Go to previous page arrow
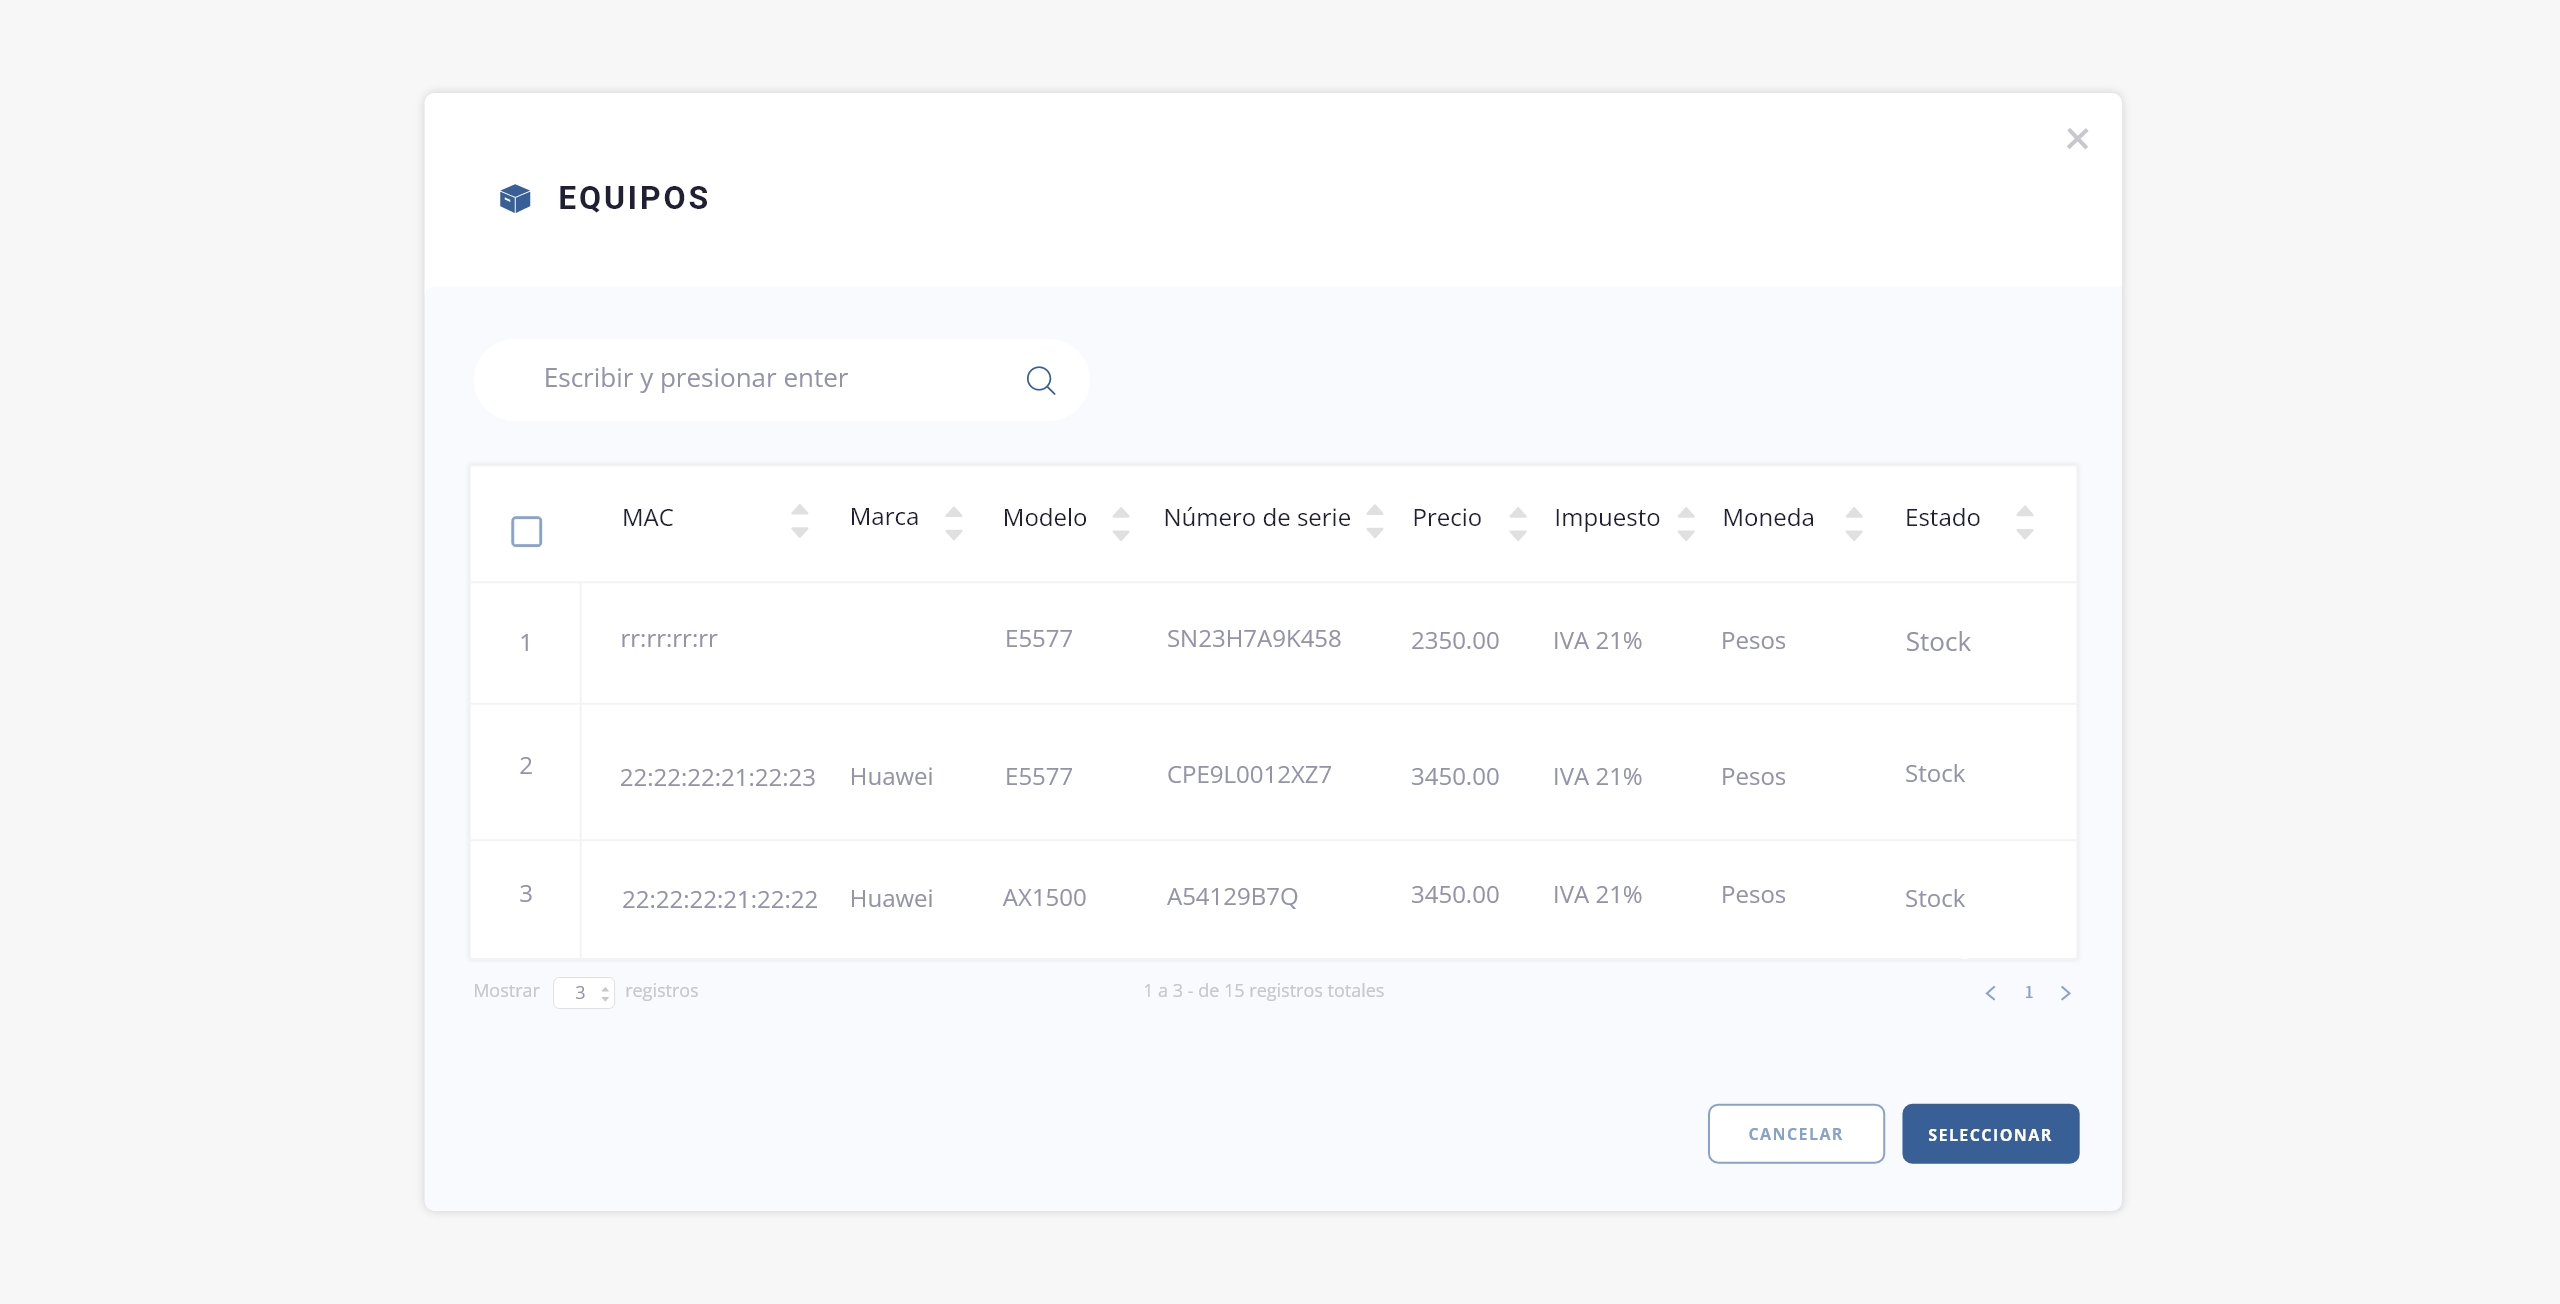The image size is (2560, 1304). coord(1990,992)
